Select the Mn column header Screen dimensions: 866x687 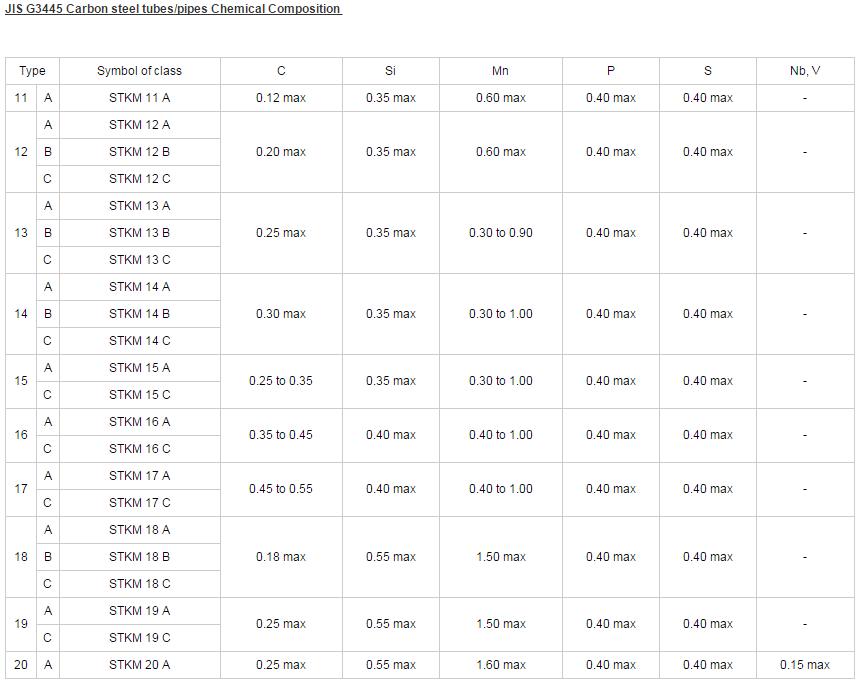tap(500, 71)
